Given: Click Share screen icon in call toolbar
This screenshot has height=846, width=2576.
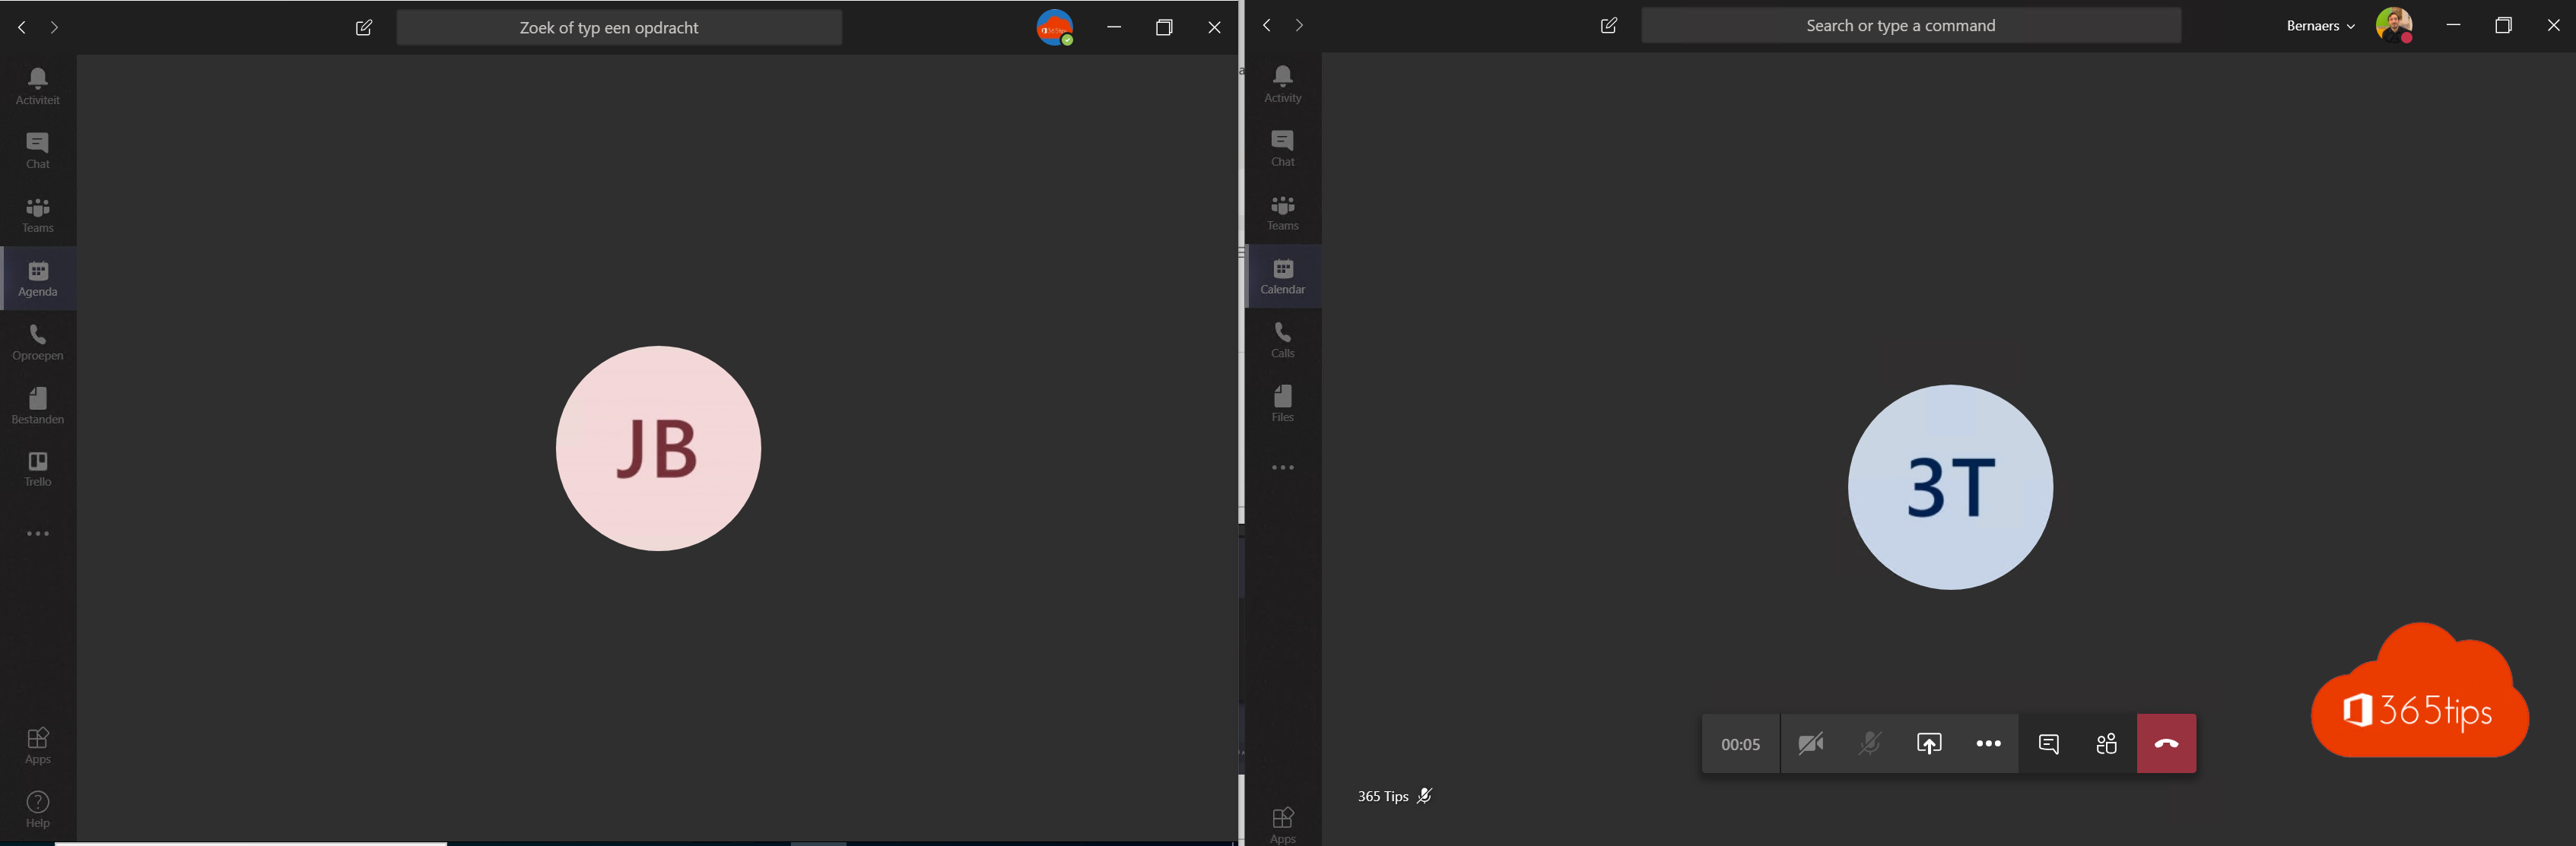Looking at the screenshot, I should 1927,743.
